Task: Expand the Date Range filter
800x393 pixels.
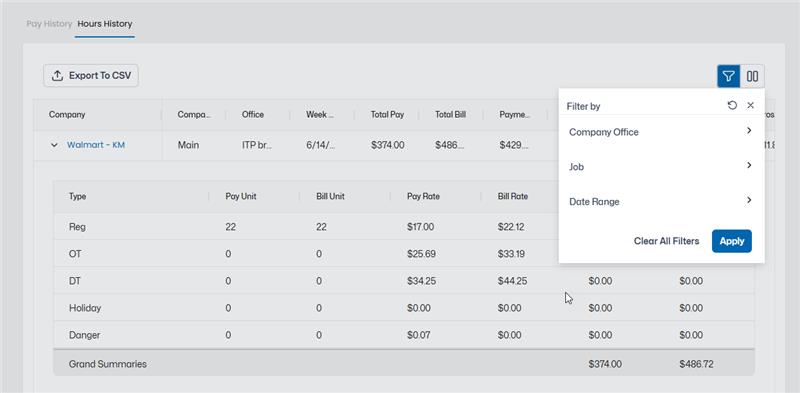Action: click(661, 201)
